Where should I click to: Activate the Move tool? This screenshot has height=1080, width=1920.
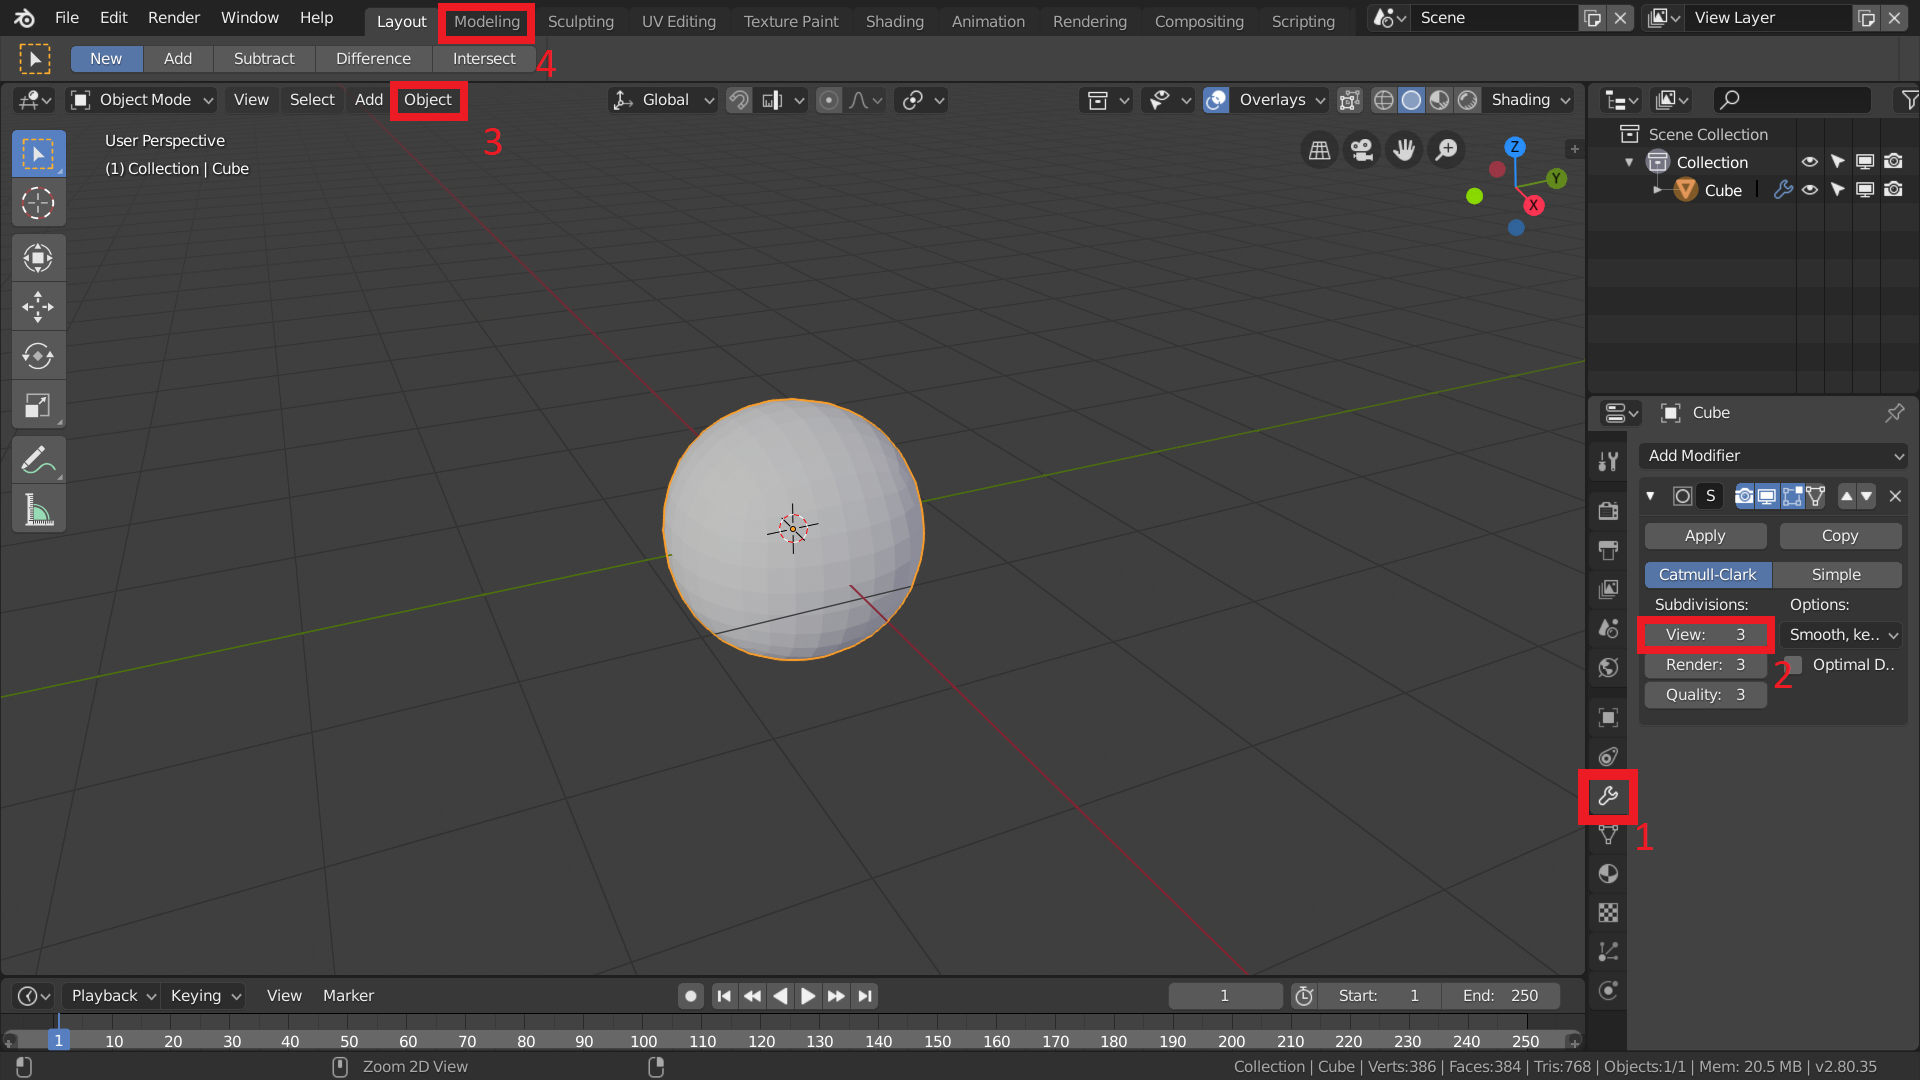coord(38,306)
